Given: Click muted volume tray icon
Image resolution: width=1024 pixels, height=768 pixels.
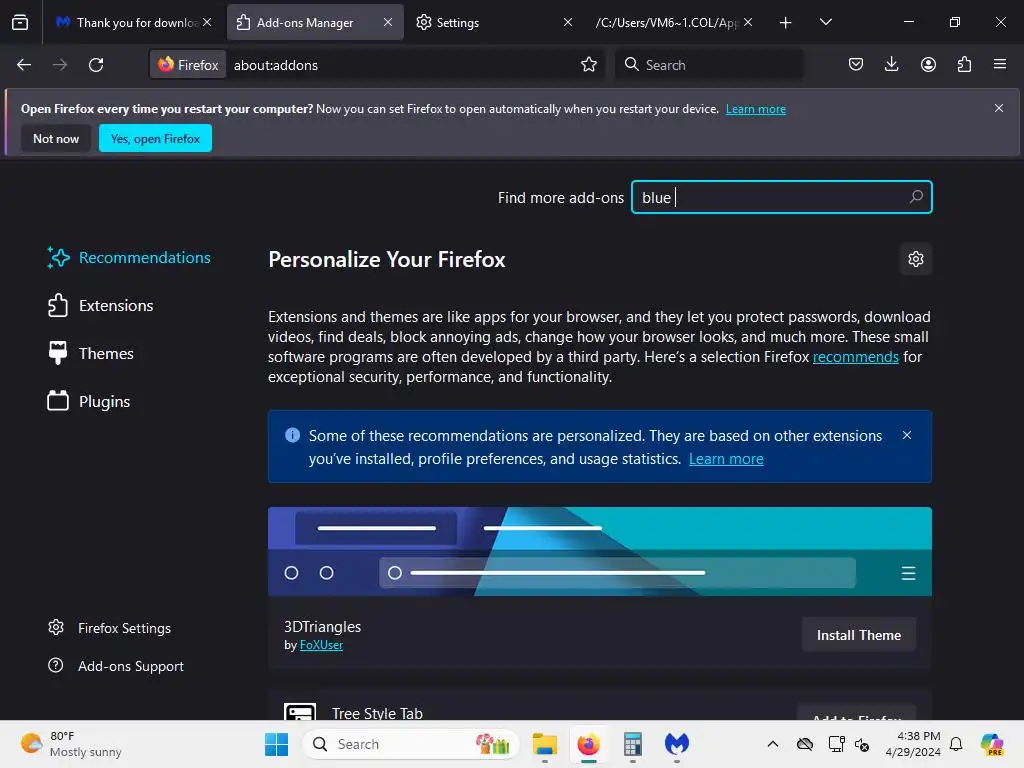Looking at the screenshot, I should point(862,744).
